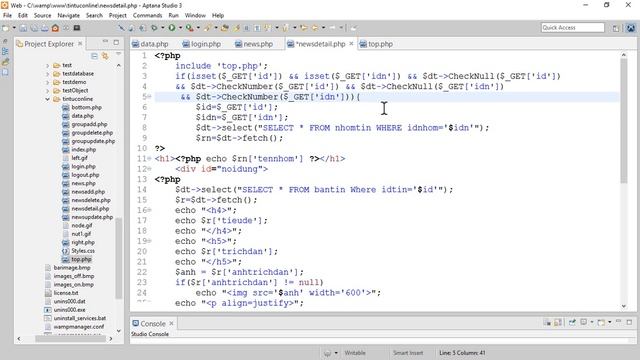Click 'Smart Insert' in the status bar
This screenshot has height=360, width=640.
click(408, 353)
